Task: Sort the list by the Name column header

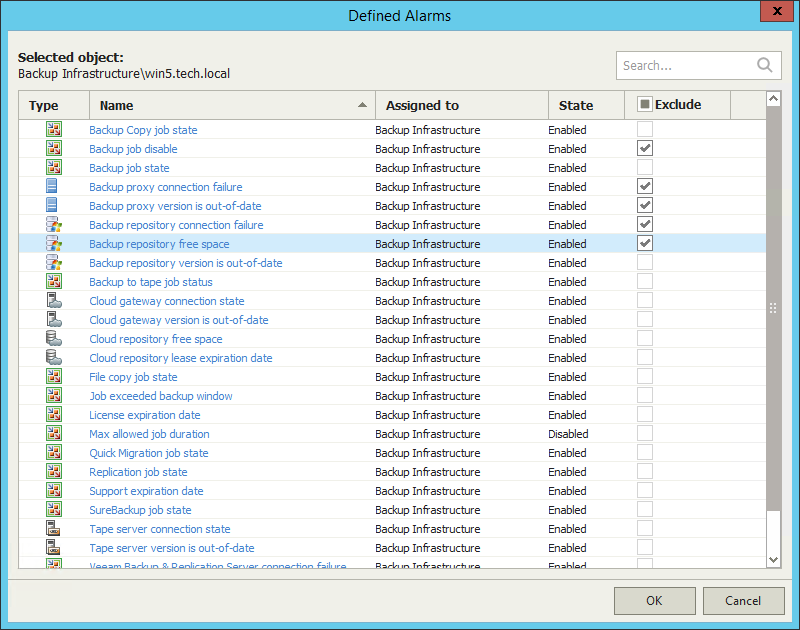Action: click(x=232, y=106)
